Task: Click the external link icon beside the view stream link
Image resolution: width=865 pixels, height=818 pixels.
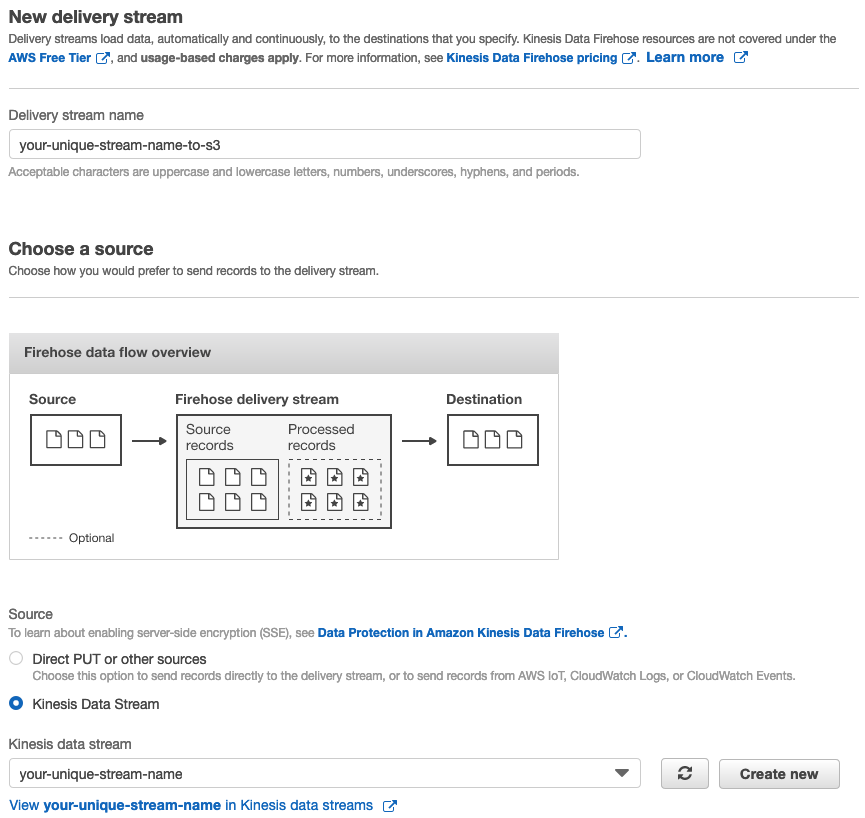Action: [388, 805]
